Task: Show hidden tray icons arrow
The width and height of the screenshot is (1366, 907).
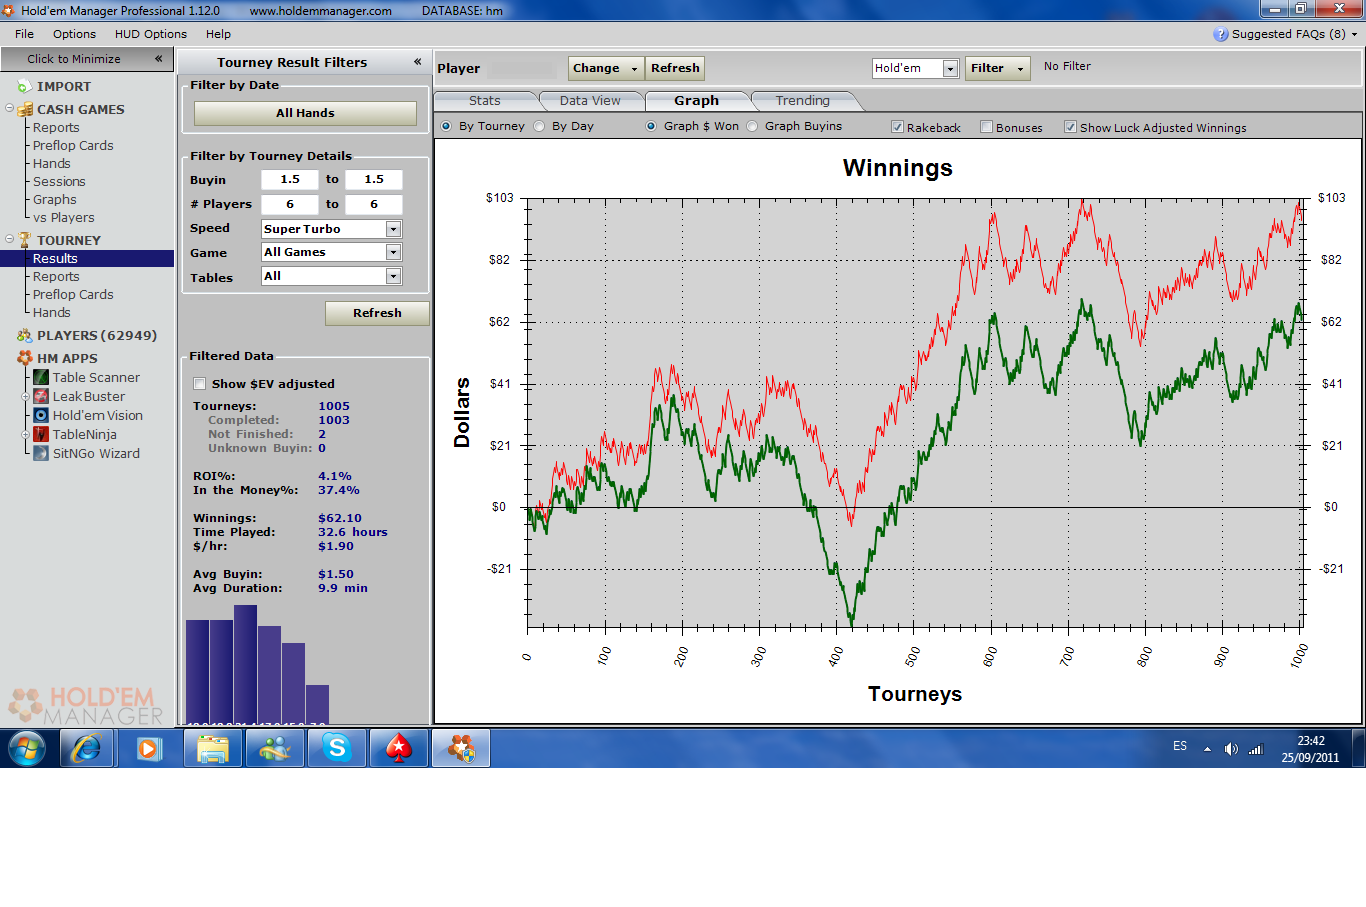Action: pos(1207,749)
